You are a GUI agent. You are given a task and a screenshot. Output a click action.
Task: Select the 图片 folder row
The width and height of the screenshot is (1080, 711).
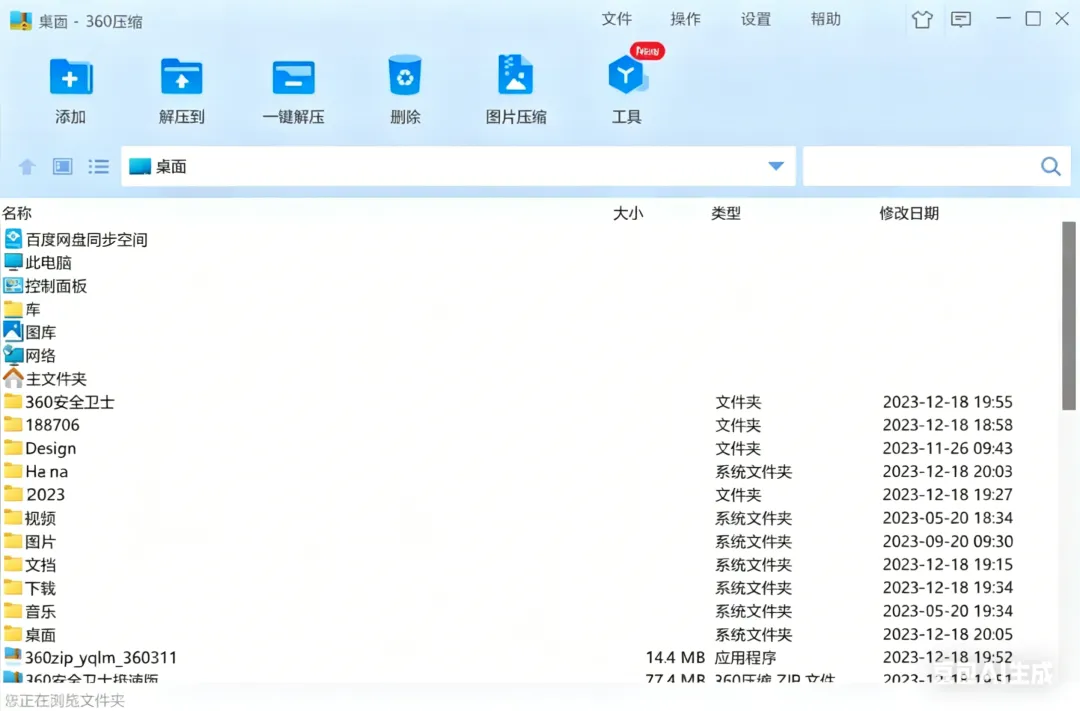tap(529, 541)
